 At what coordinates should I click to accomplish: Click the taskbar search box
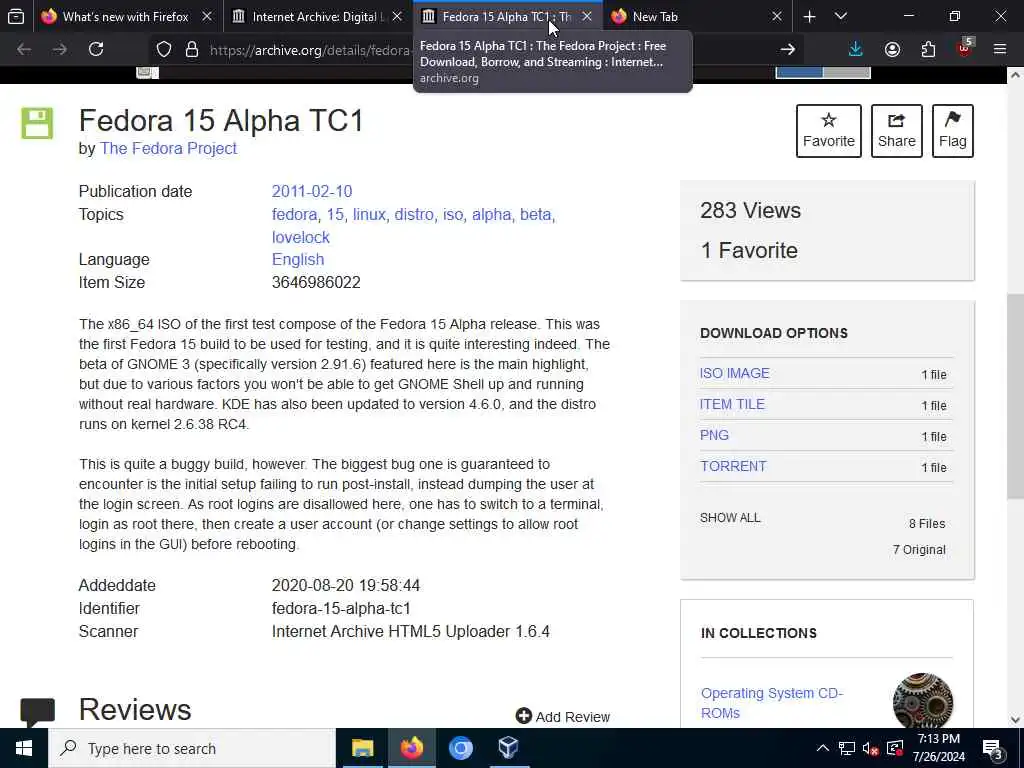click(x=192, y=748)
